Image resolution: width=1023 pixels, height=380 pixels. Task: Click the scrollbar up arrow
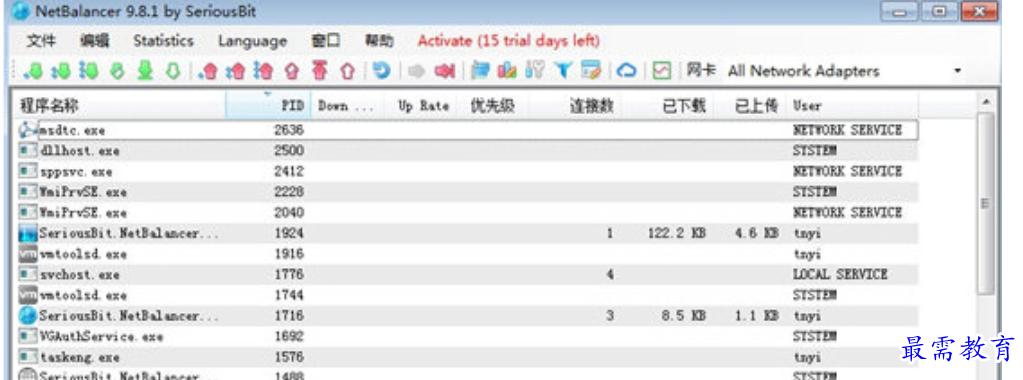[986, 102]
